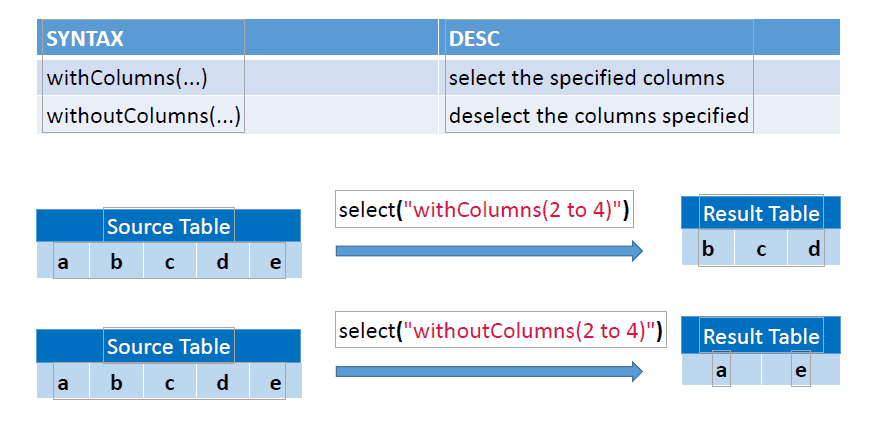The height and width of the screenshot is (427, 895).
Task: Click the select("withoutColumns(2 to 4)") code box
Action: pyautogui.click(x=501, y=329)
